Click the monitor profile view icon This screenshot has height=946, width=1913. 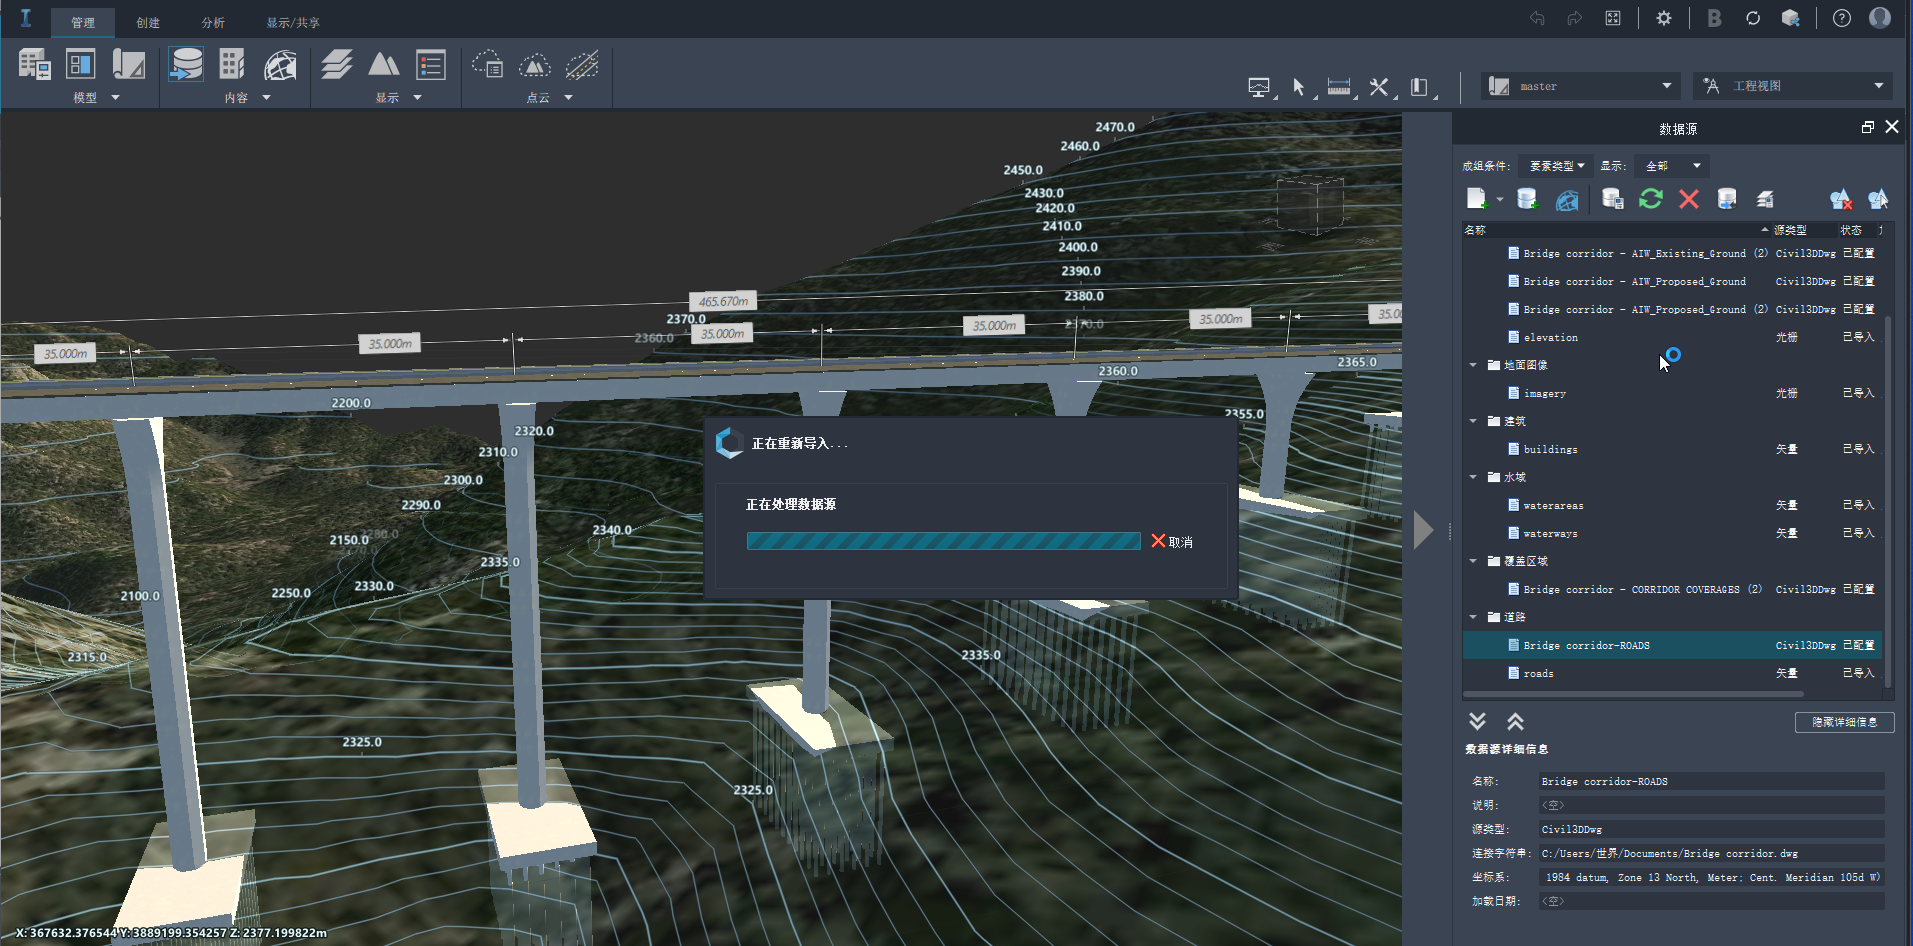coord(1259,87)
